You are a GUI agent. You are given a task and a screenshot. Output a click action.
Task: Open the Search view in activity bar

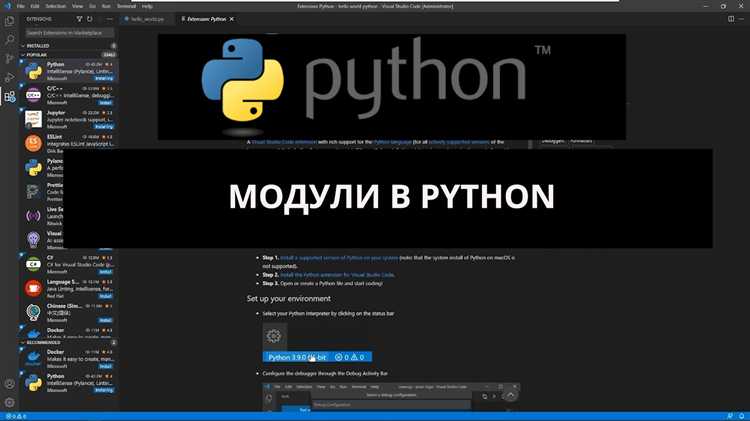(10, 40)
